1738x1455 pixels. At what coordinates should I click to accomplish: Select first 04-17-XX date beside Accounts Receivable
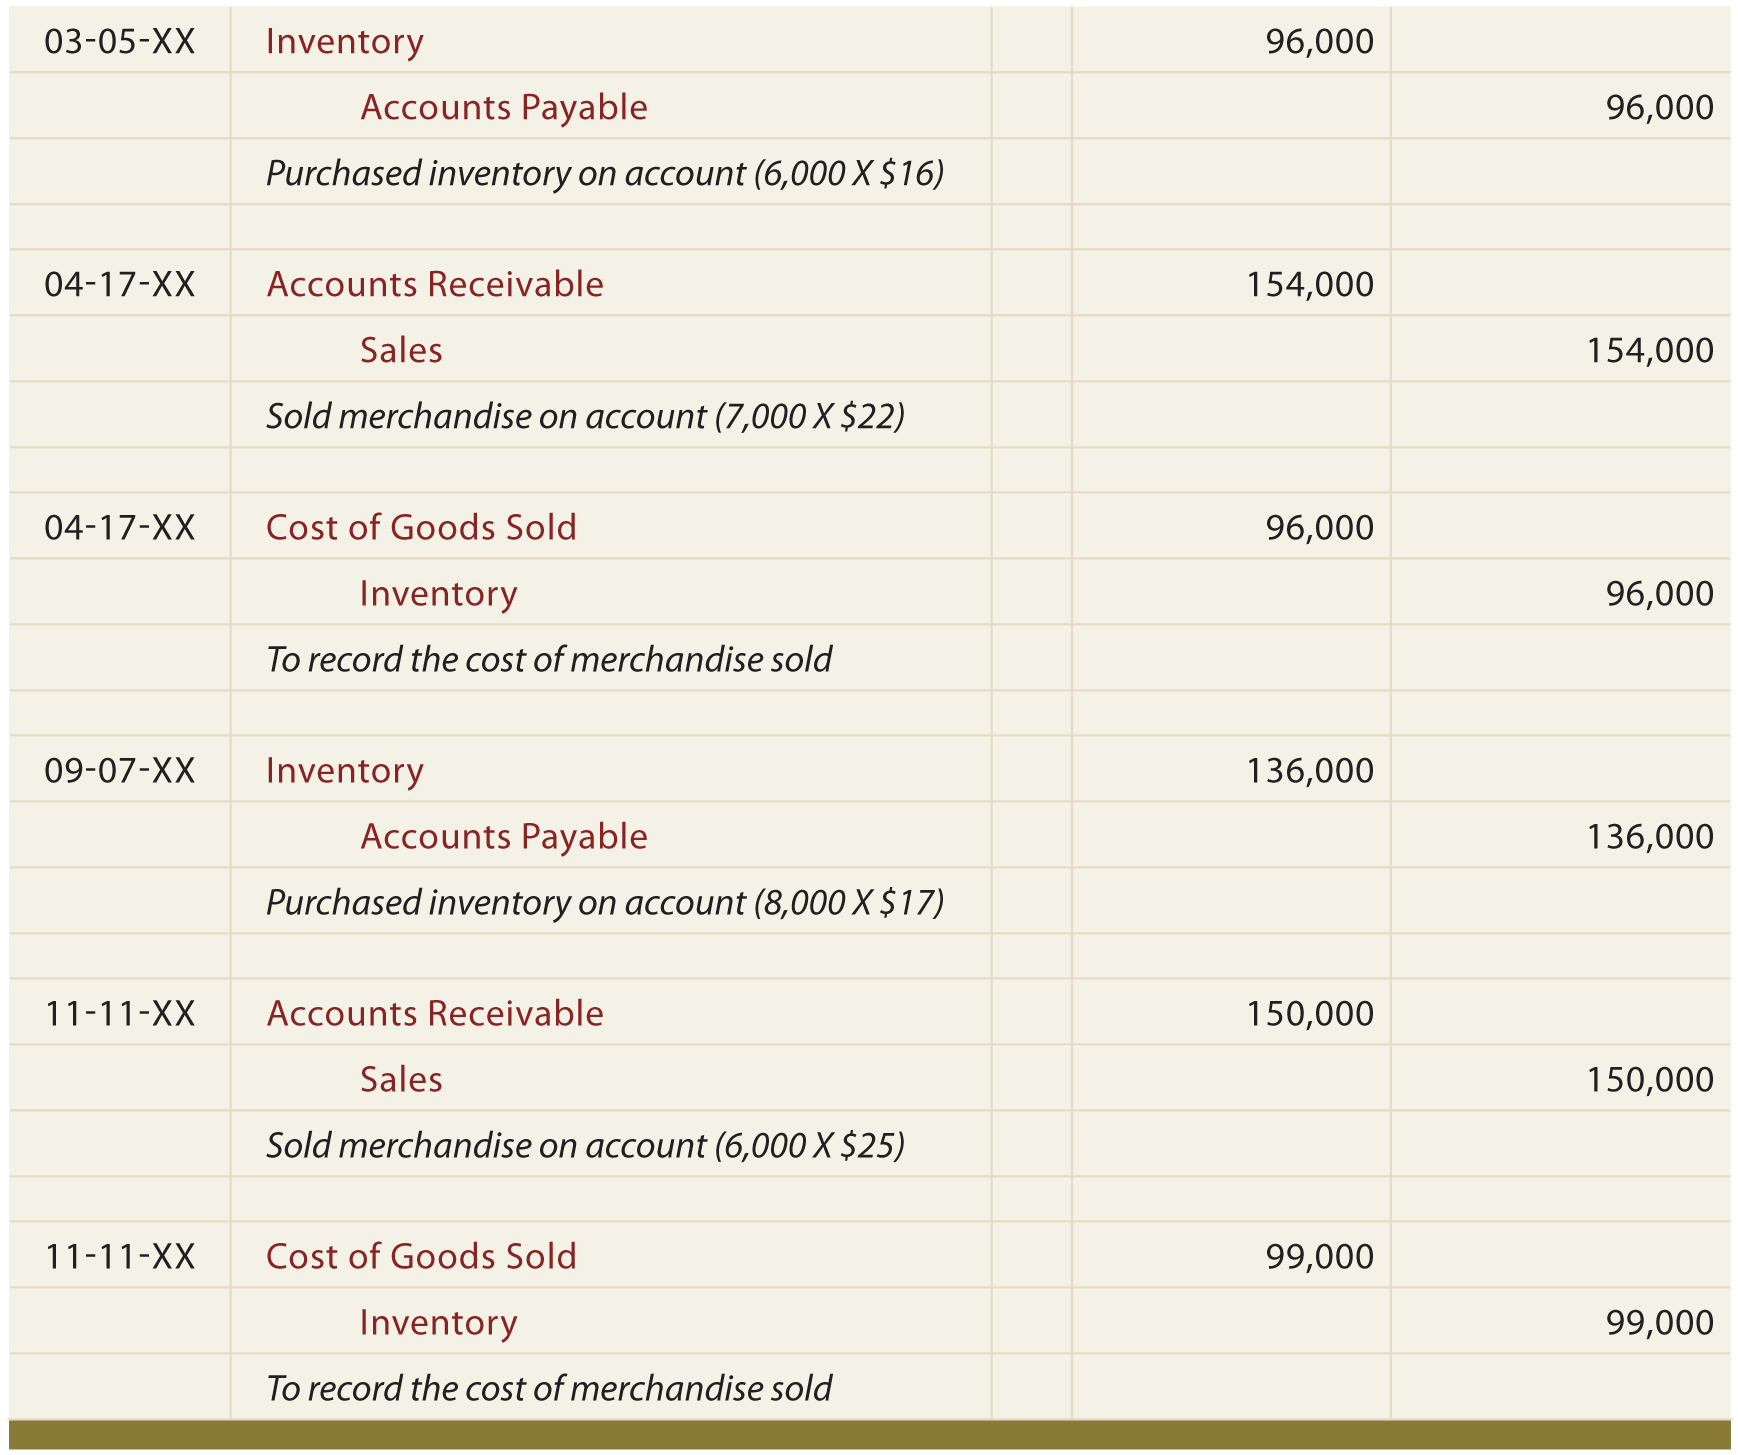(x=120, y=285)
